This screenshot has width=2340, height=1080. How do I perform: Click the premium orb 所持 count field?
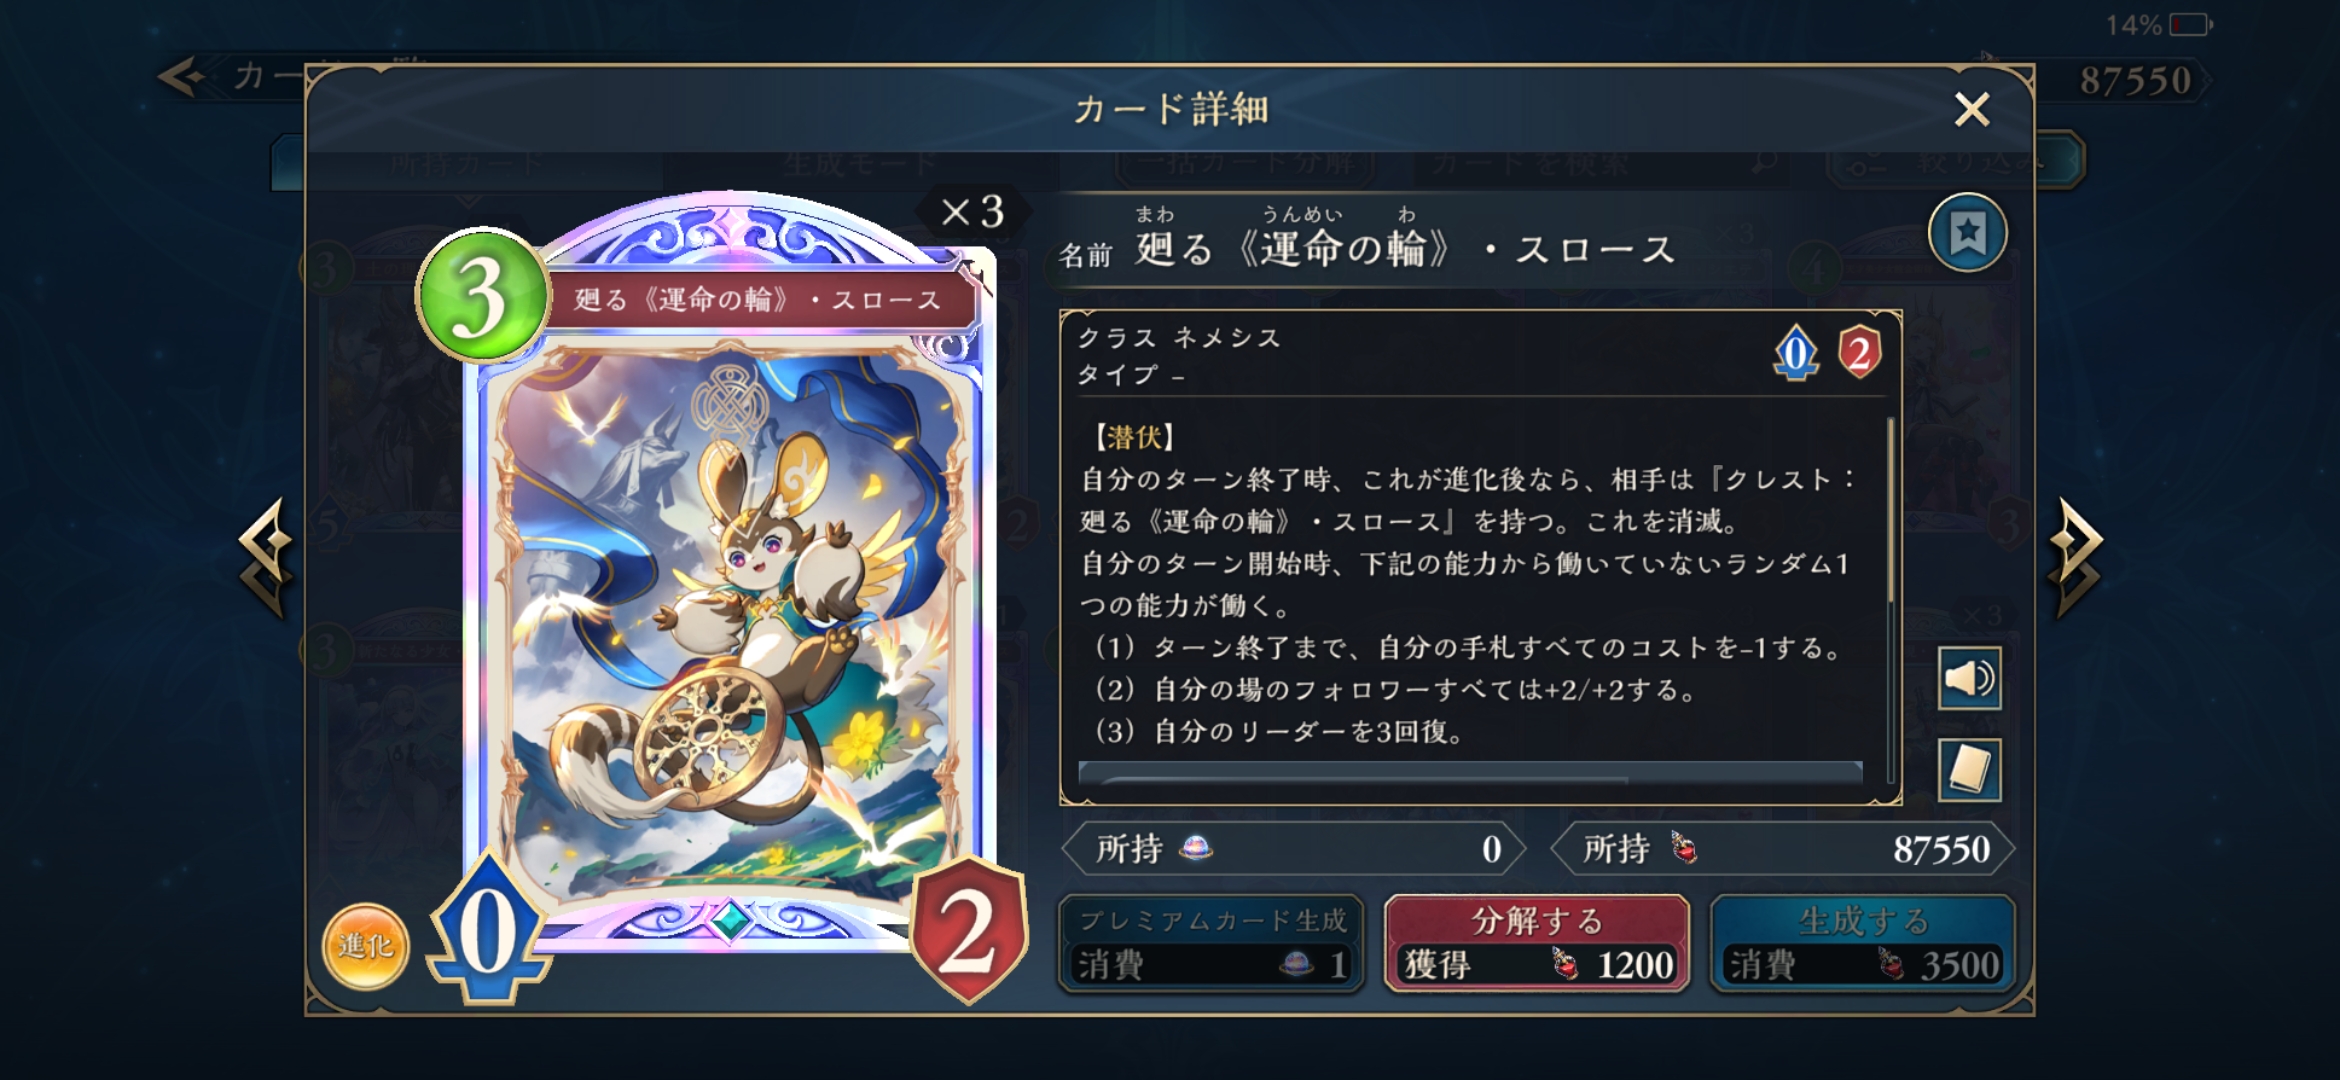[1293, 849]
